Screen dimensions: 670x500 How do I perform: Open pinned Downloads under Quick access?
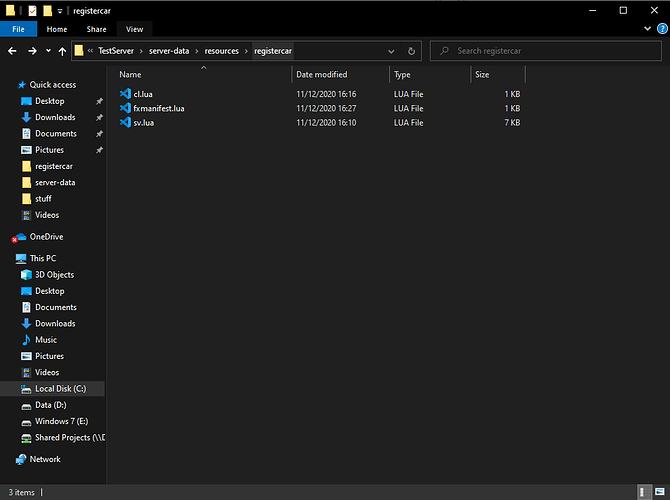[55, 117]
